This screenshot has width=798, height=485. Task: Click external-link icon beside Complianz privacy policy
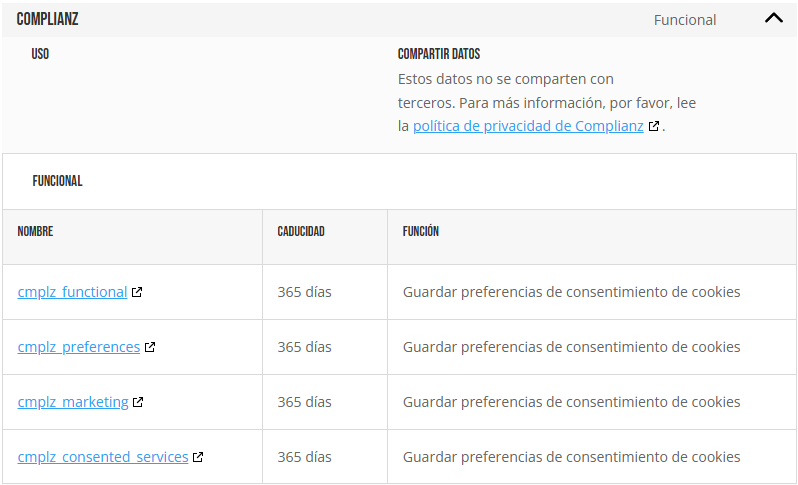[x=654, y=127]
